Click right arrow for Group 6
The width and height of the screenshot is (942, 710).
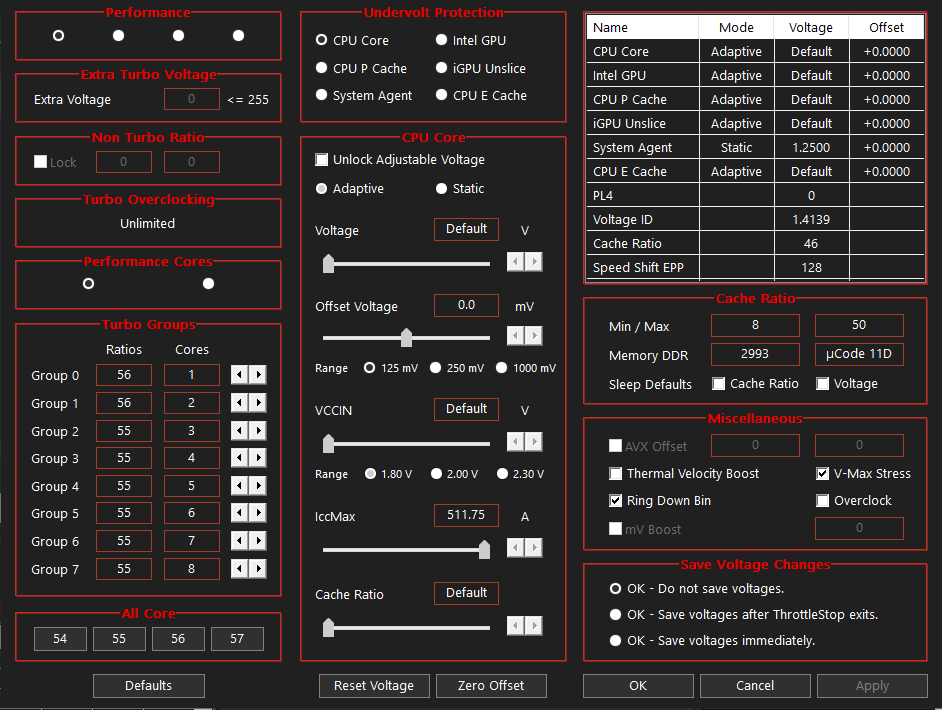[x=258, y=541]
